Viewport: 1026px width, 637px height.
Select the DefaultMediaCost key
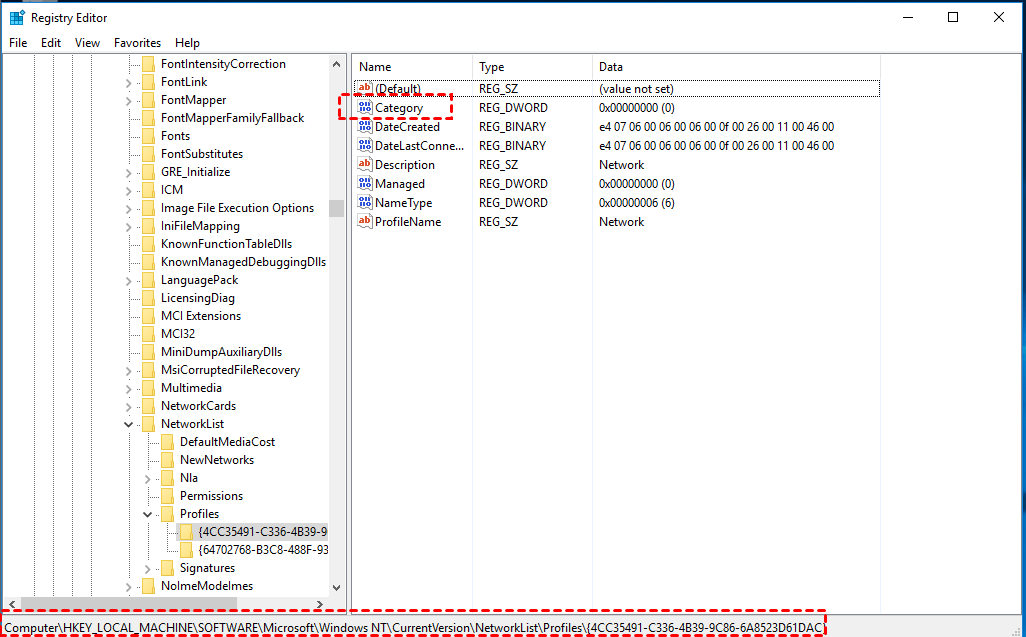pos(227,442)
